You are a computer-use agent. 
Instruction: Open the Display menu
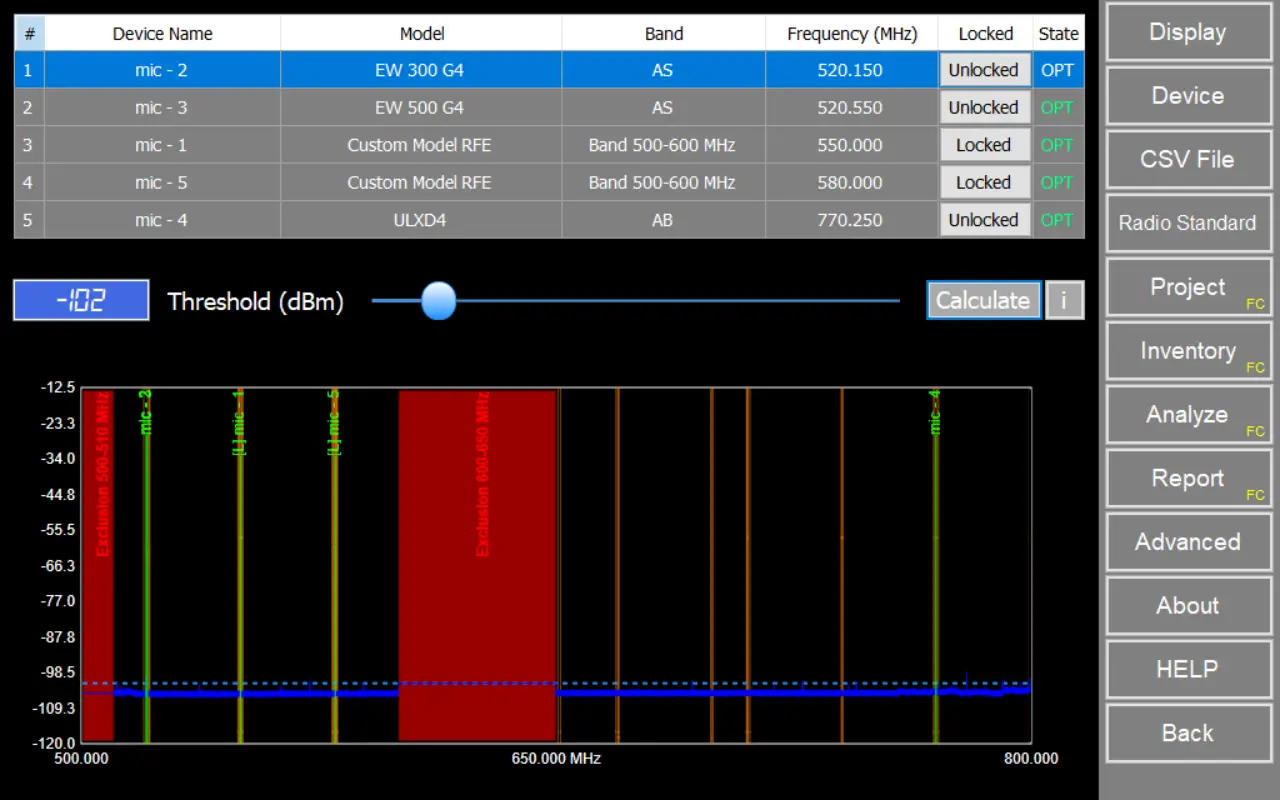[1187, 32]
